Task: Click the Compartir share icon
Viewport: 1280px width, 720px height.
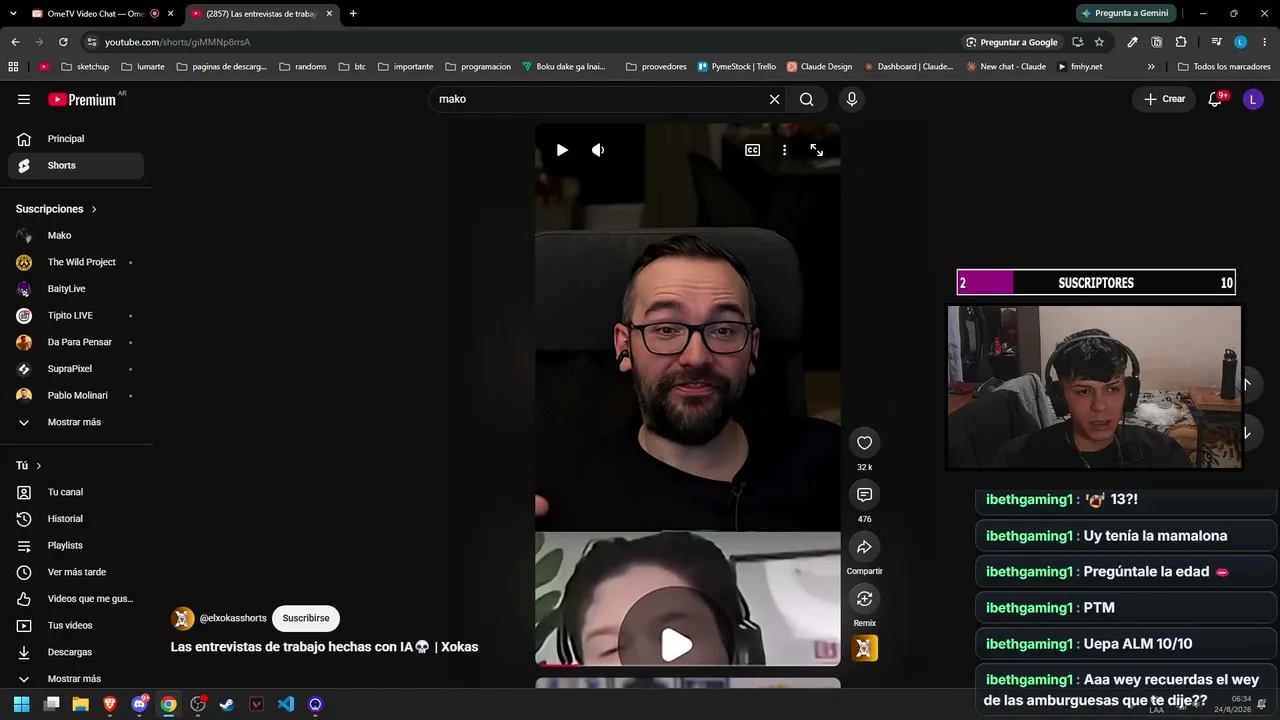Action: tap(865, 547)
